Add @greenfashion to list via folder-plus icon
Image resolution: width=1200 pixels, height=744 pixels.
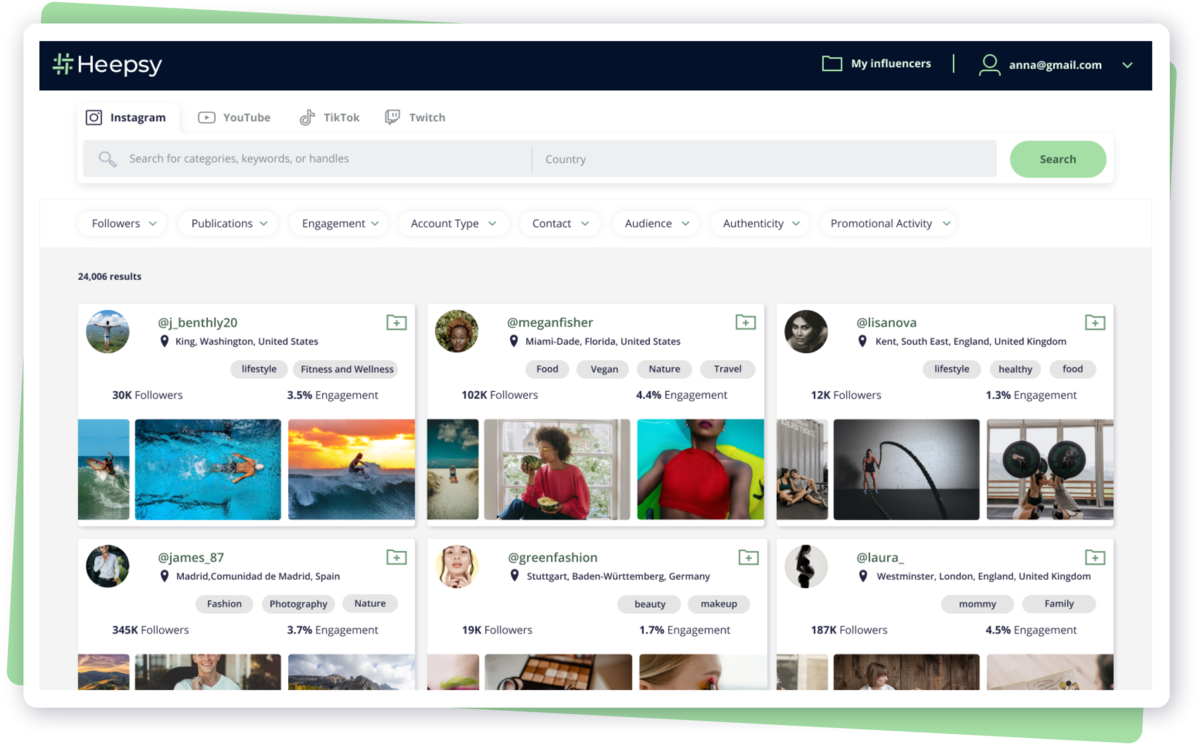pyautogui.click(x=748, y=557)
